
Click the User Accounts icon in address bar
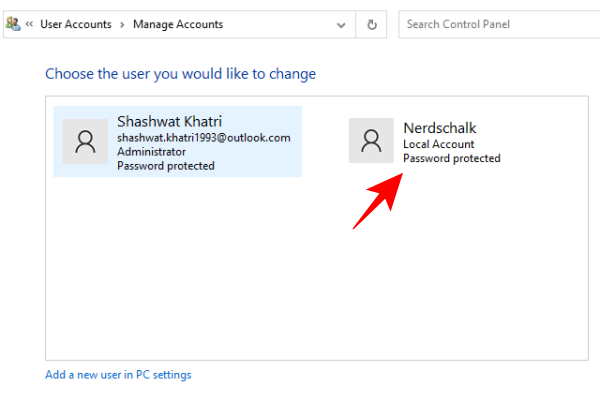pyautogui.click(x=13, y=24)
